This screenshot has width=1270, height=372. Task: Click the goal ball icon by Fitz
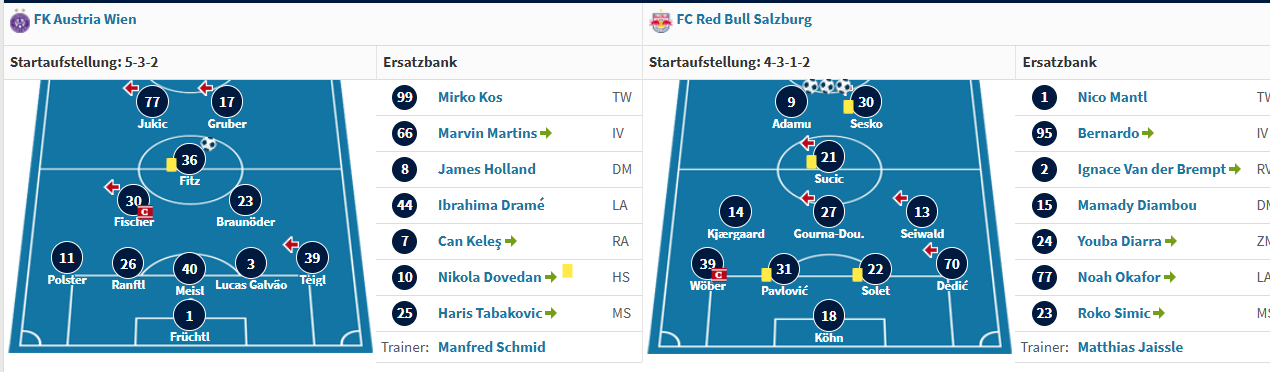(208, 144)
